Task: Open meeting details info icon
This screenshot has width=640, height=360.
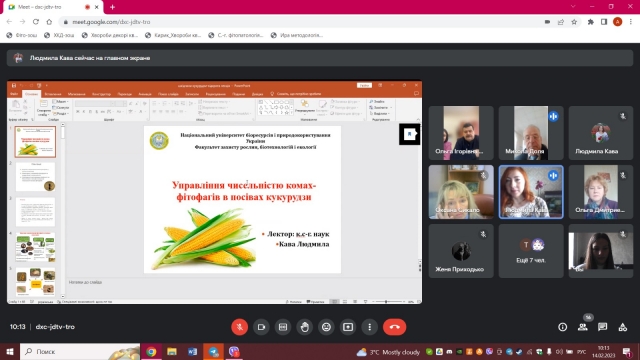Action: tap(562, 327)
